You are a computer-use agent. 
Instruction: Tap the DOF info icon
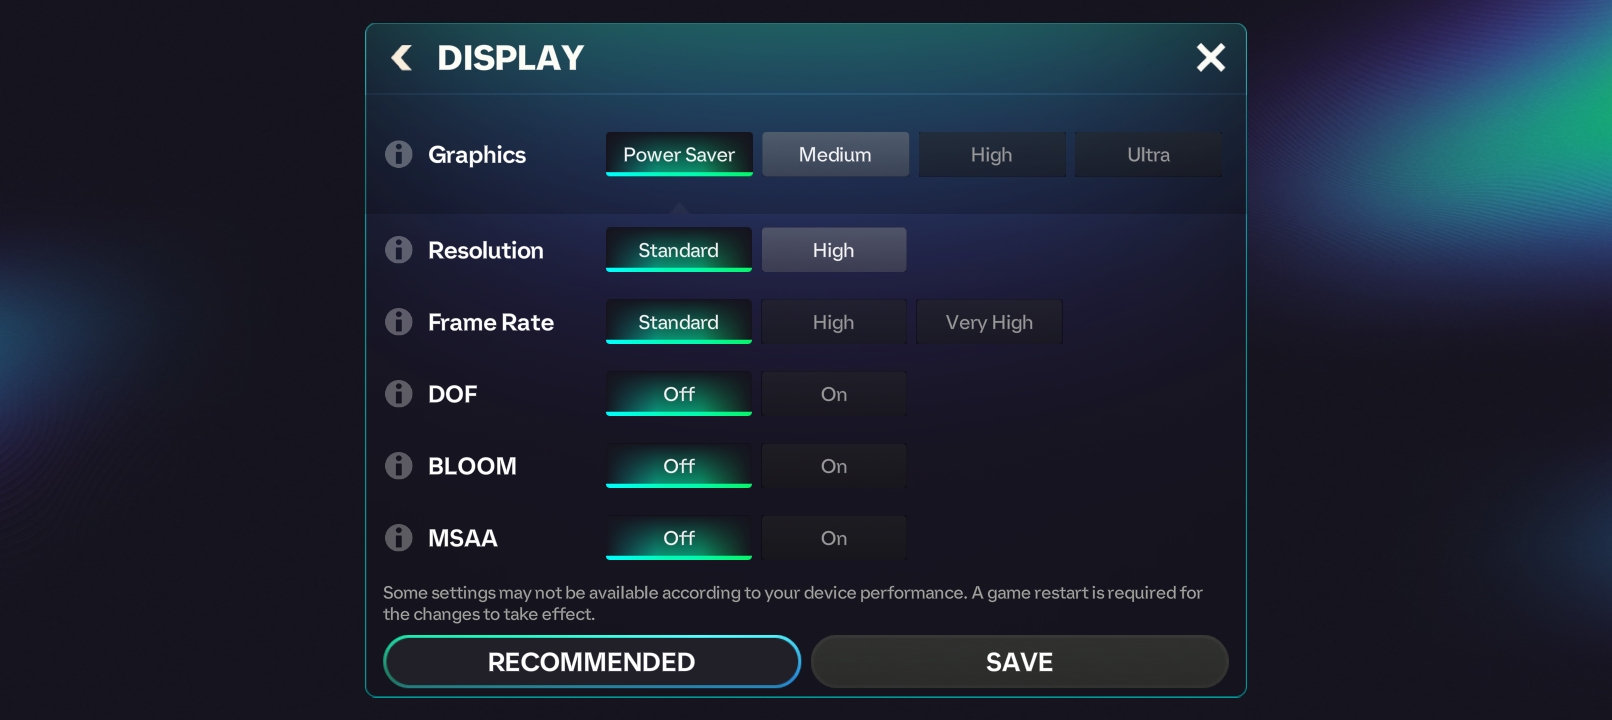(x=399, y=394)
